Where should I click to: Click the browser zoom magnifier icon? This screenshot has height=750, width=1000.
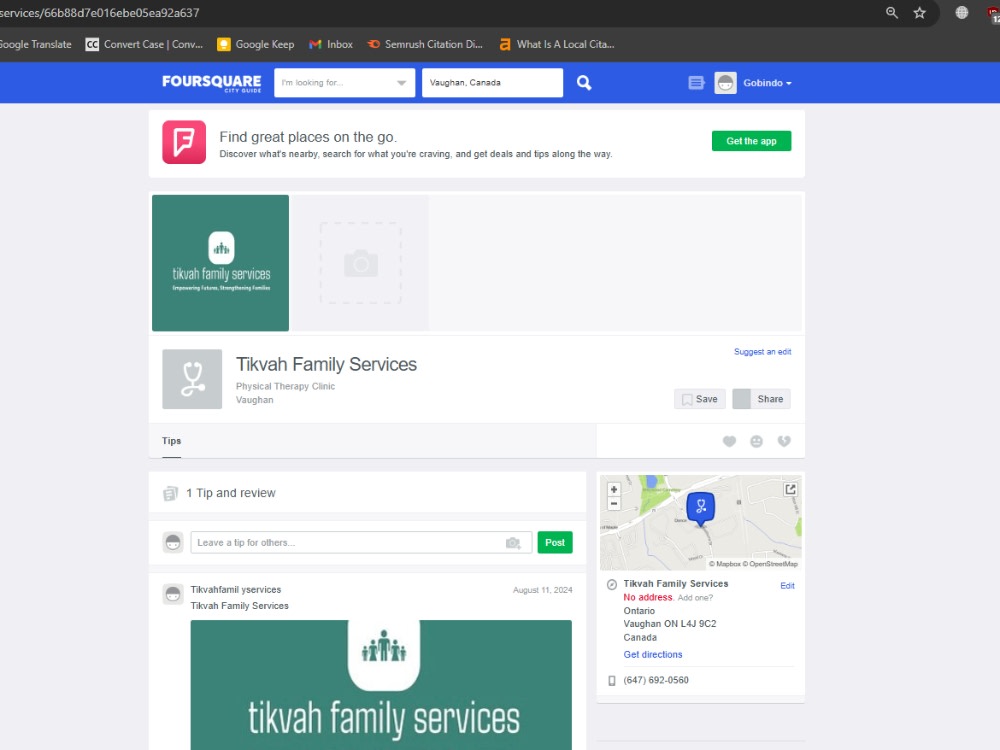tap(892, 13)
